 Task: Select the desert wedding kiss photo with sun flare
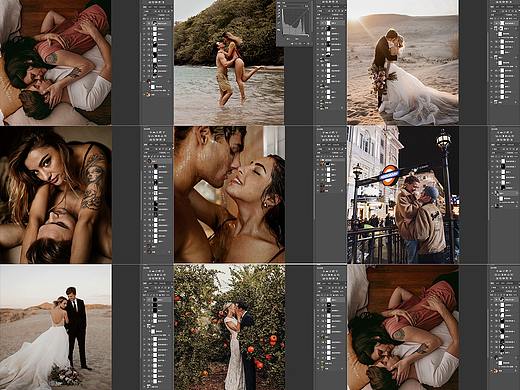[403, 62]
